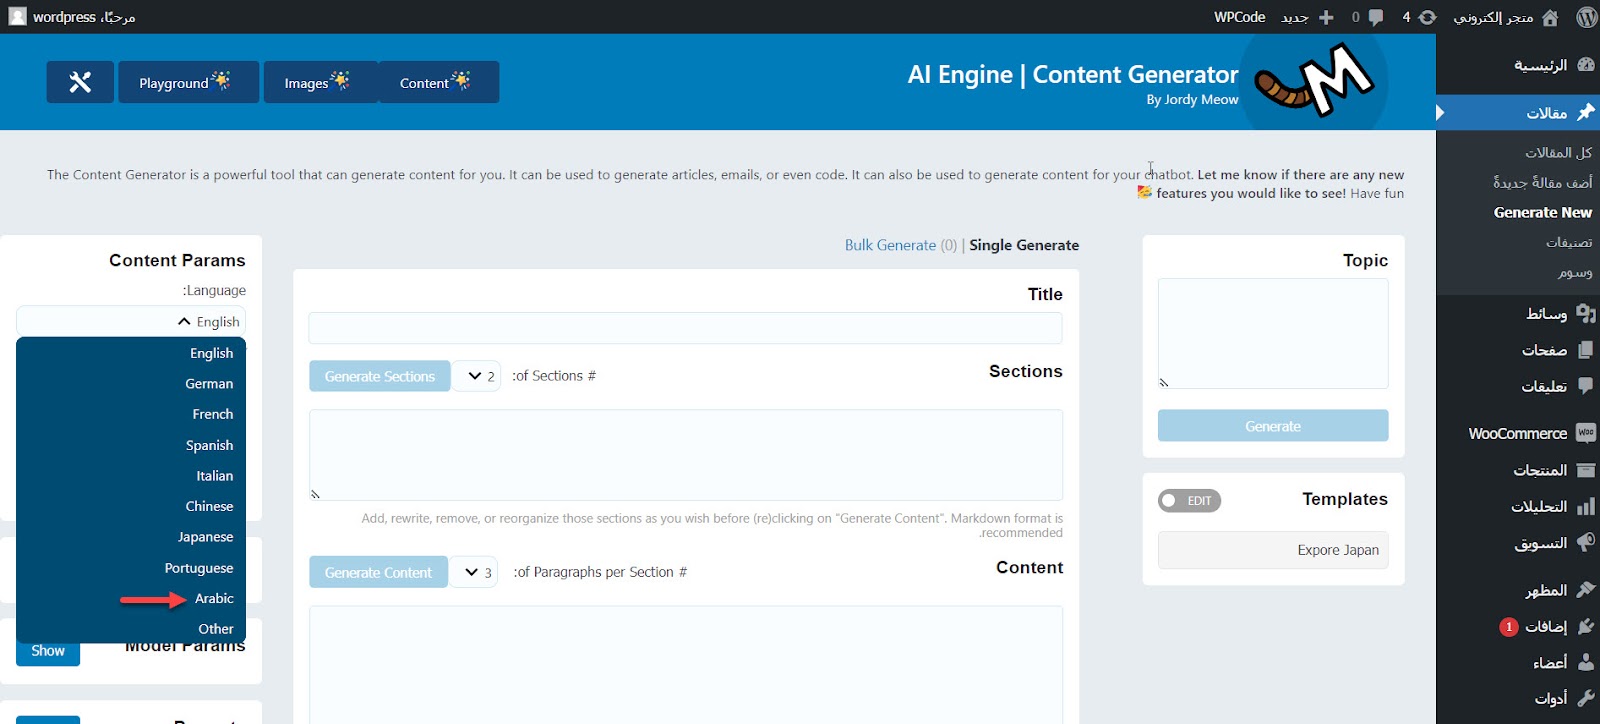Switch to the Bulk Generate tab
1600x724 pixels.
tap(890, 245)
